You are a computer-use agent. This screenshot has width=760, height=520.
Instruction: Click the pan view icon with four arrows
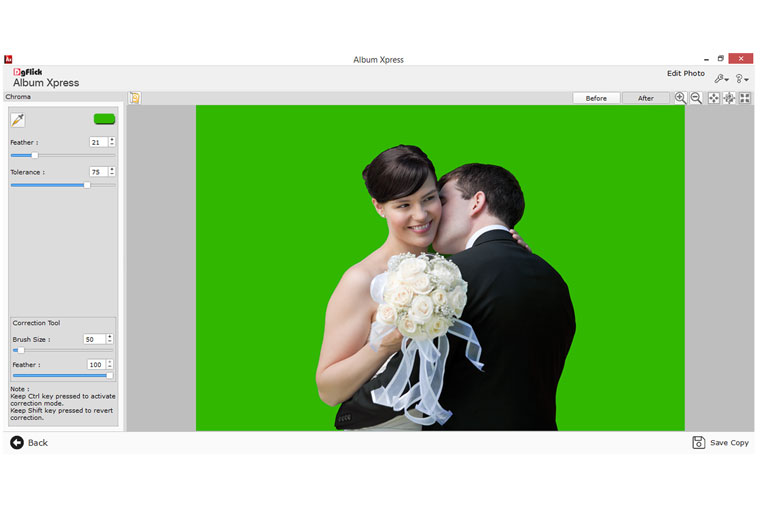coord(713,98)
